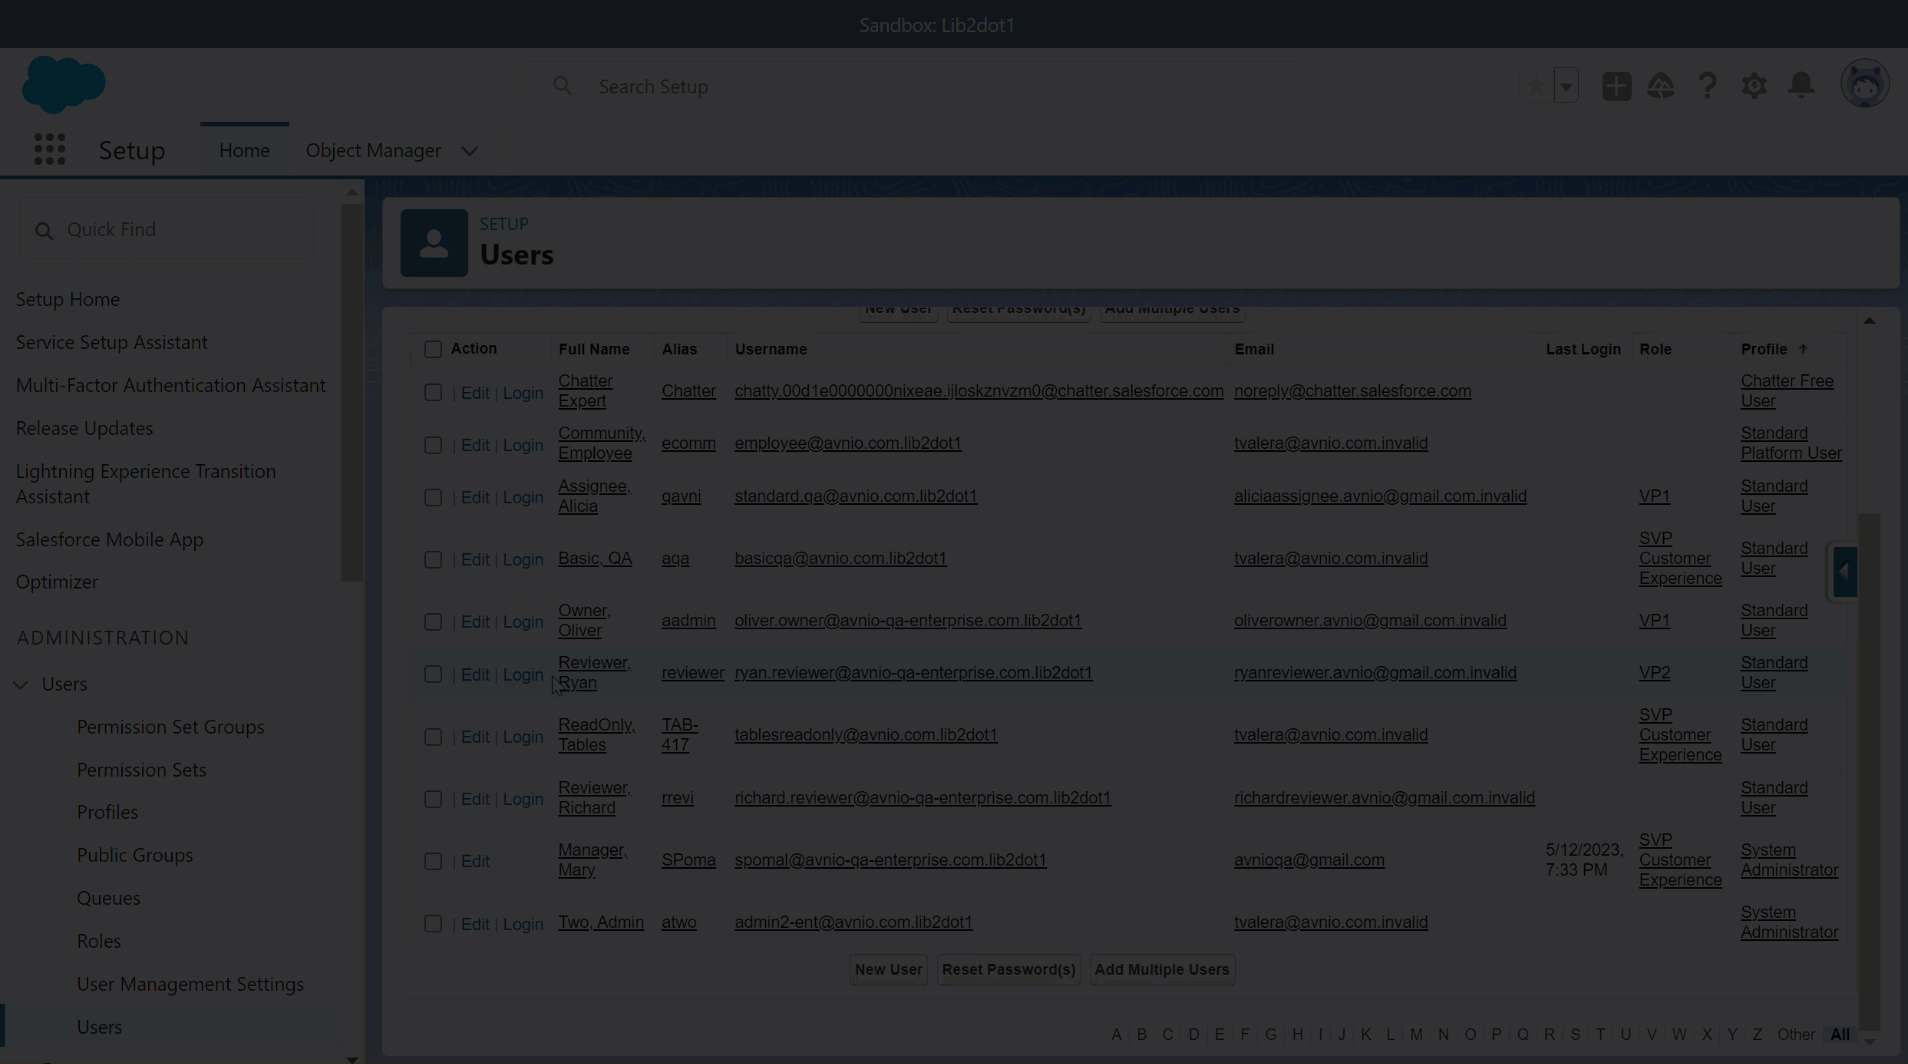
Task: Click the favorites star icon
Action: tap(1536, 86)
